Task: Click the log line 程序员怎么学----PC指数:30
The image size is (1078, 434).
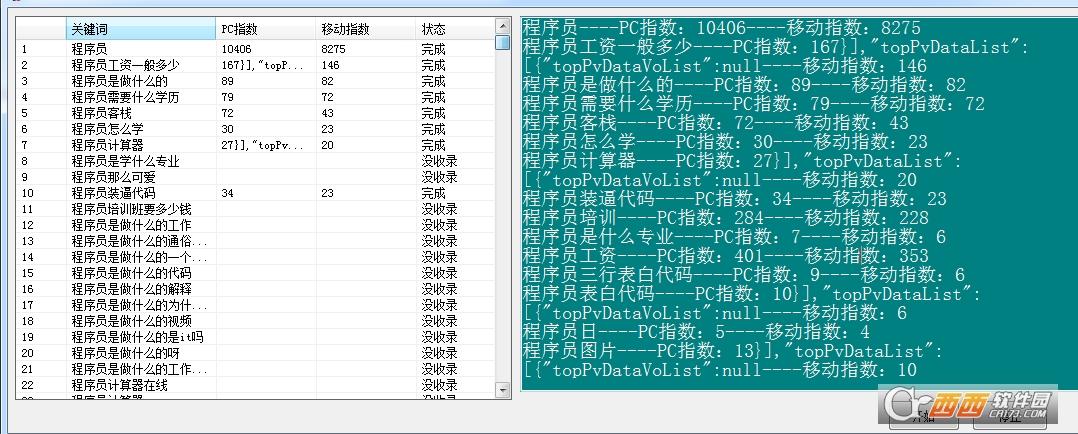Action: click(x=725, y=142)
